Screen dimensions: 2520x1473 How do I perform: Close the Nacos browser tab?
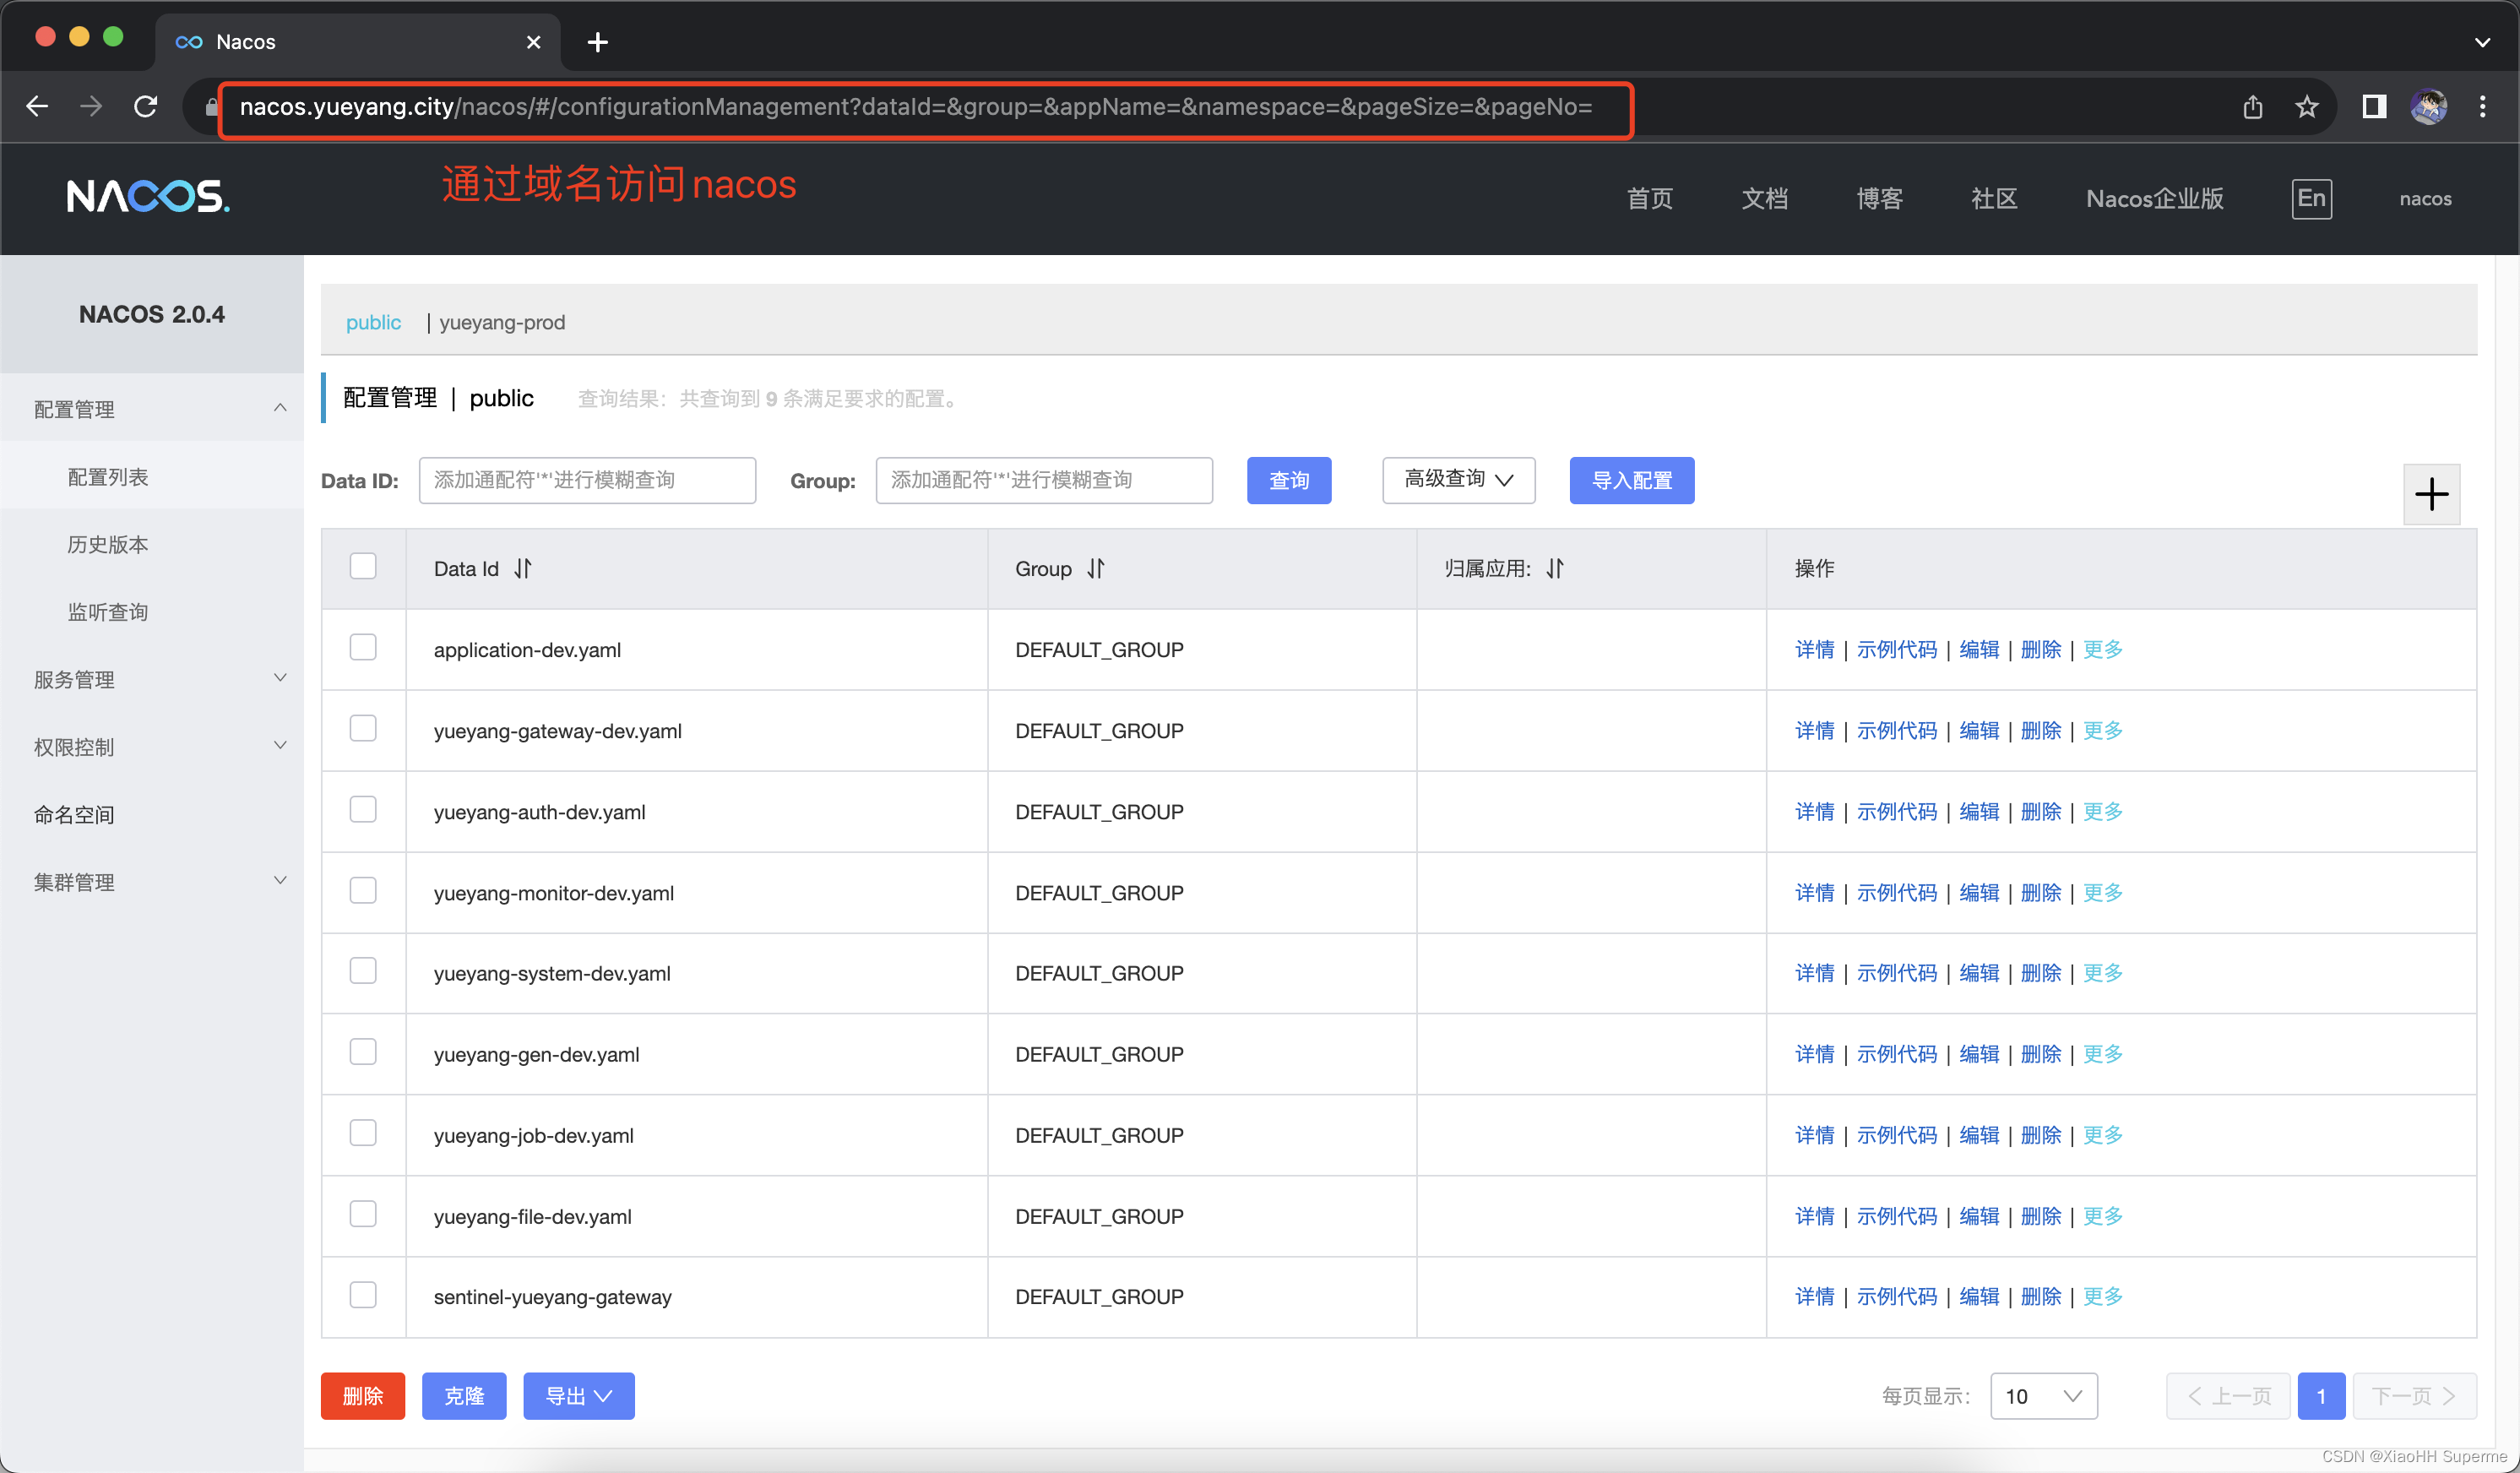tap(533, 42)
